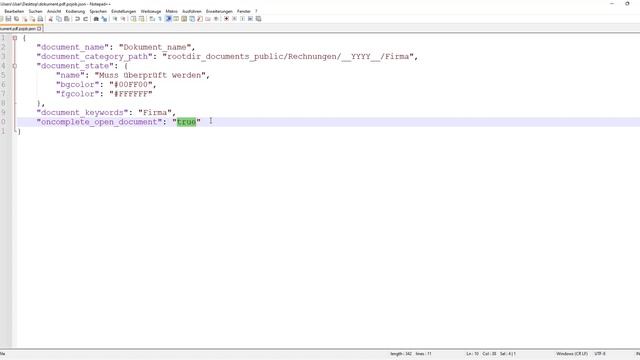Open the Replace dialog toolbar icon
Screen dimensions: 640x360
[x=104, y=19]
